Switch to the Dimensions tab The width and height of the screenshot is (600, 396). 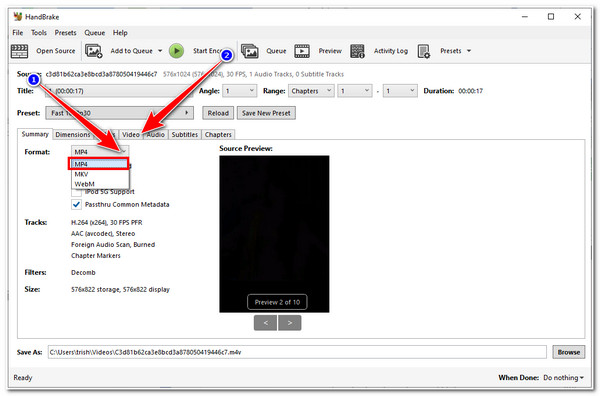point(73,135)
